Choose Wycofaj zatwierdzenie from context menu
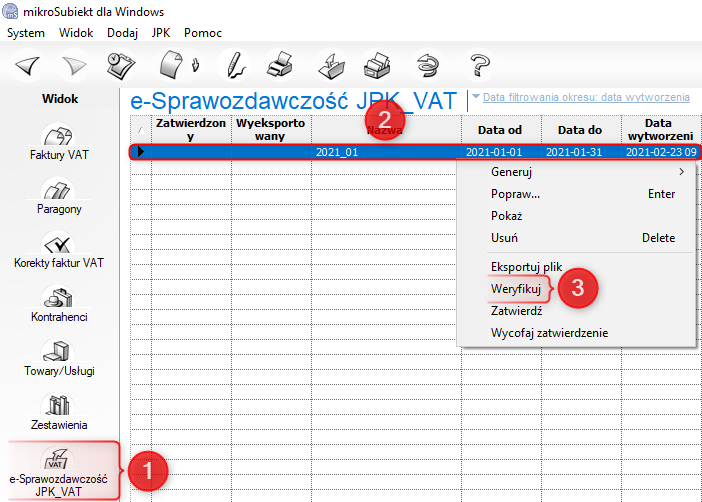The width and height of the screenshot is (702, 502). [x=576, y=333]
